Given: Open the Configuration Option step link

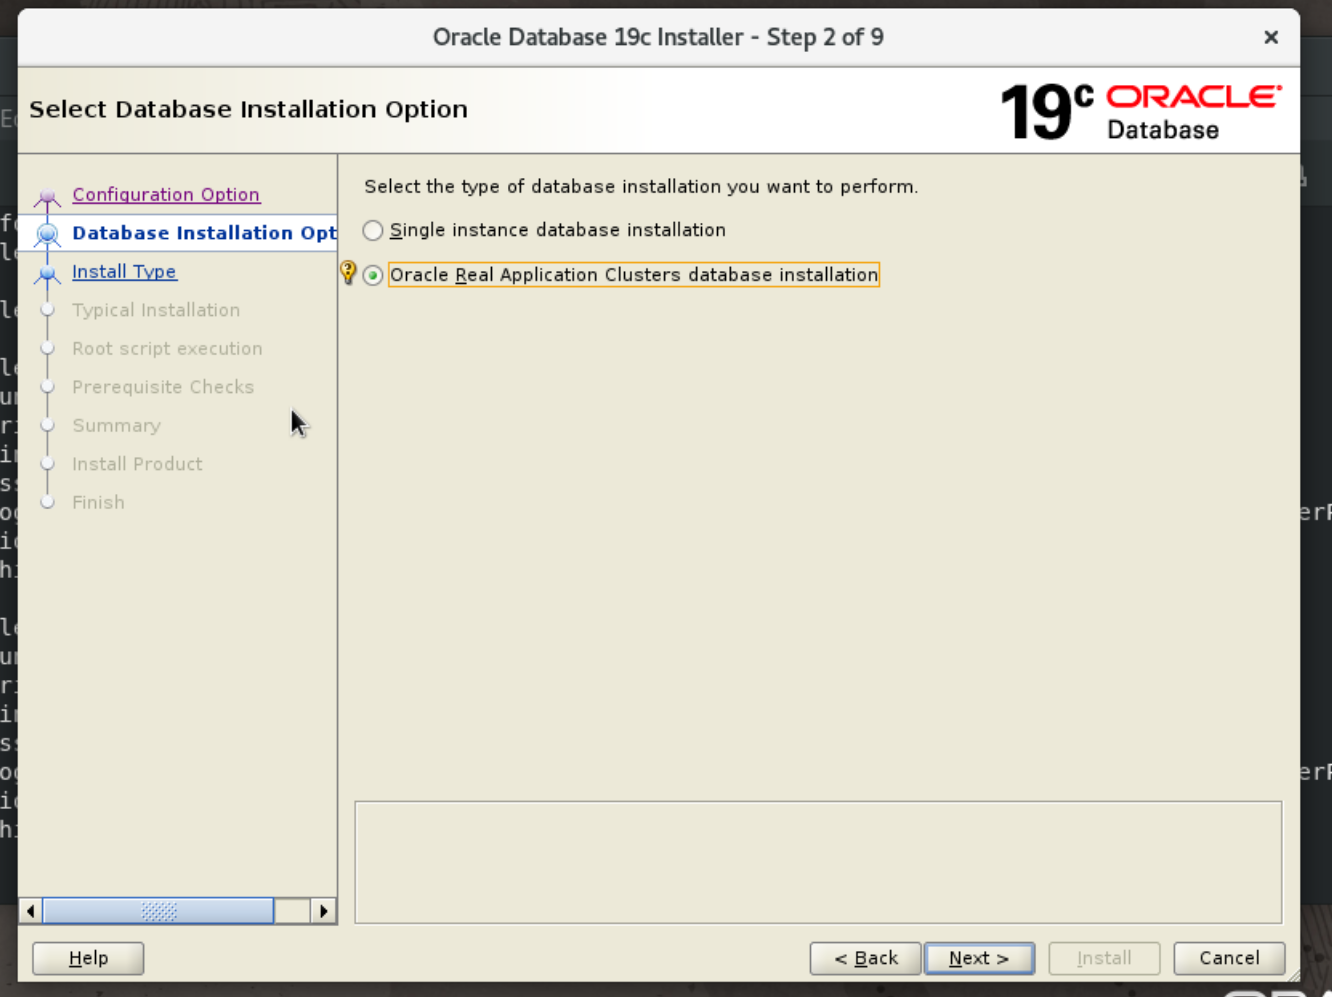Looking at the screenshot, I should (166, 195).
